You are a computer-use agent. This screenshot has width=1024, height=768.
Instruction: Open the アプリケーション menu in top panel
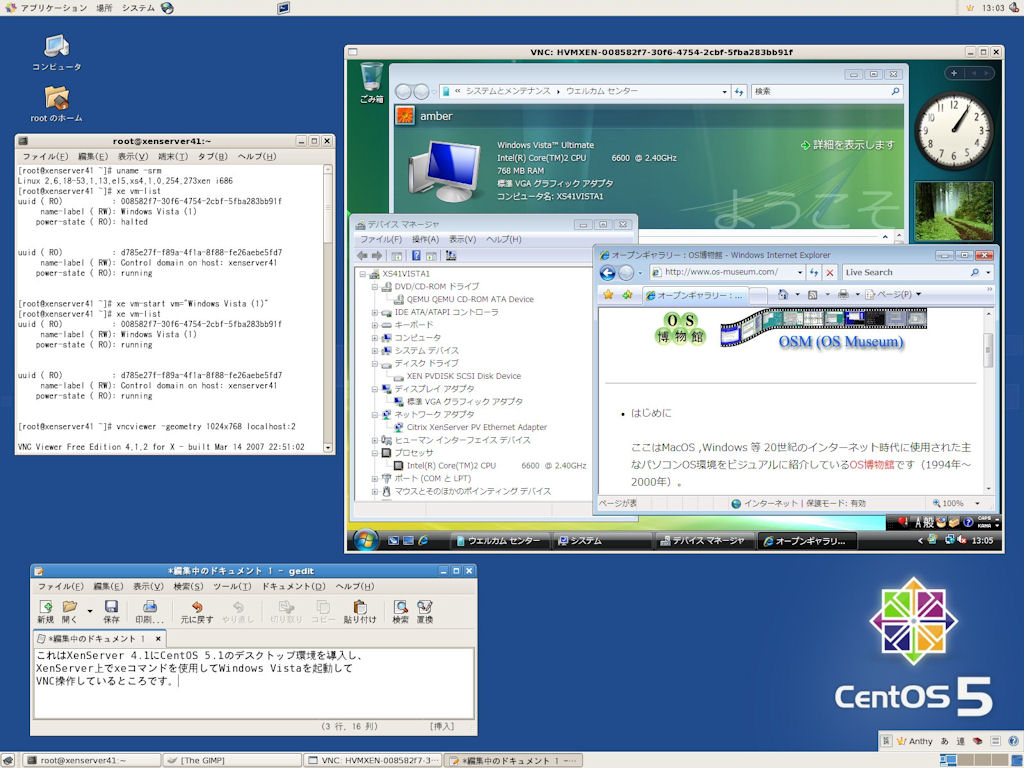(54, 8)
